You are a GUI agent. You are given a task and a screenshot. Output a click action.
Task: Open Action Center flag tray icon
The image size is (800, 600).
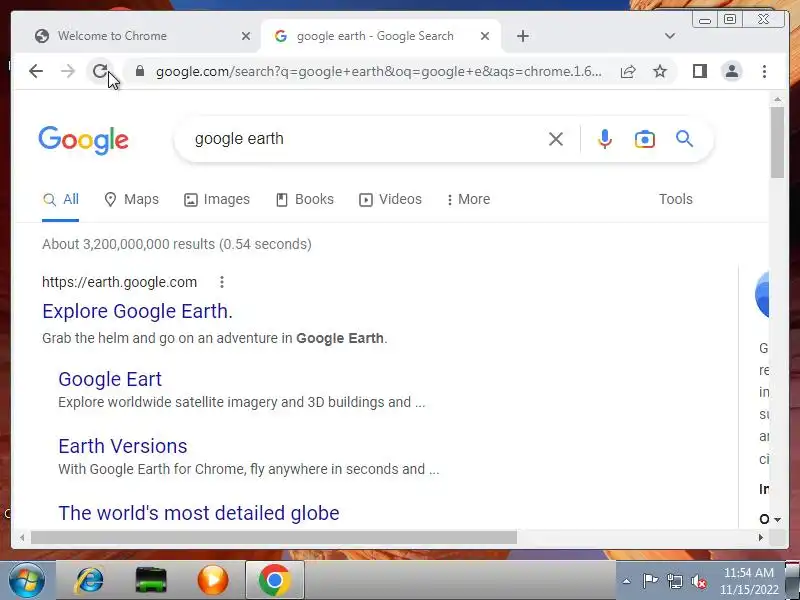(x=650, y=581)
